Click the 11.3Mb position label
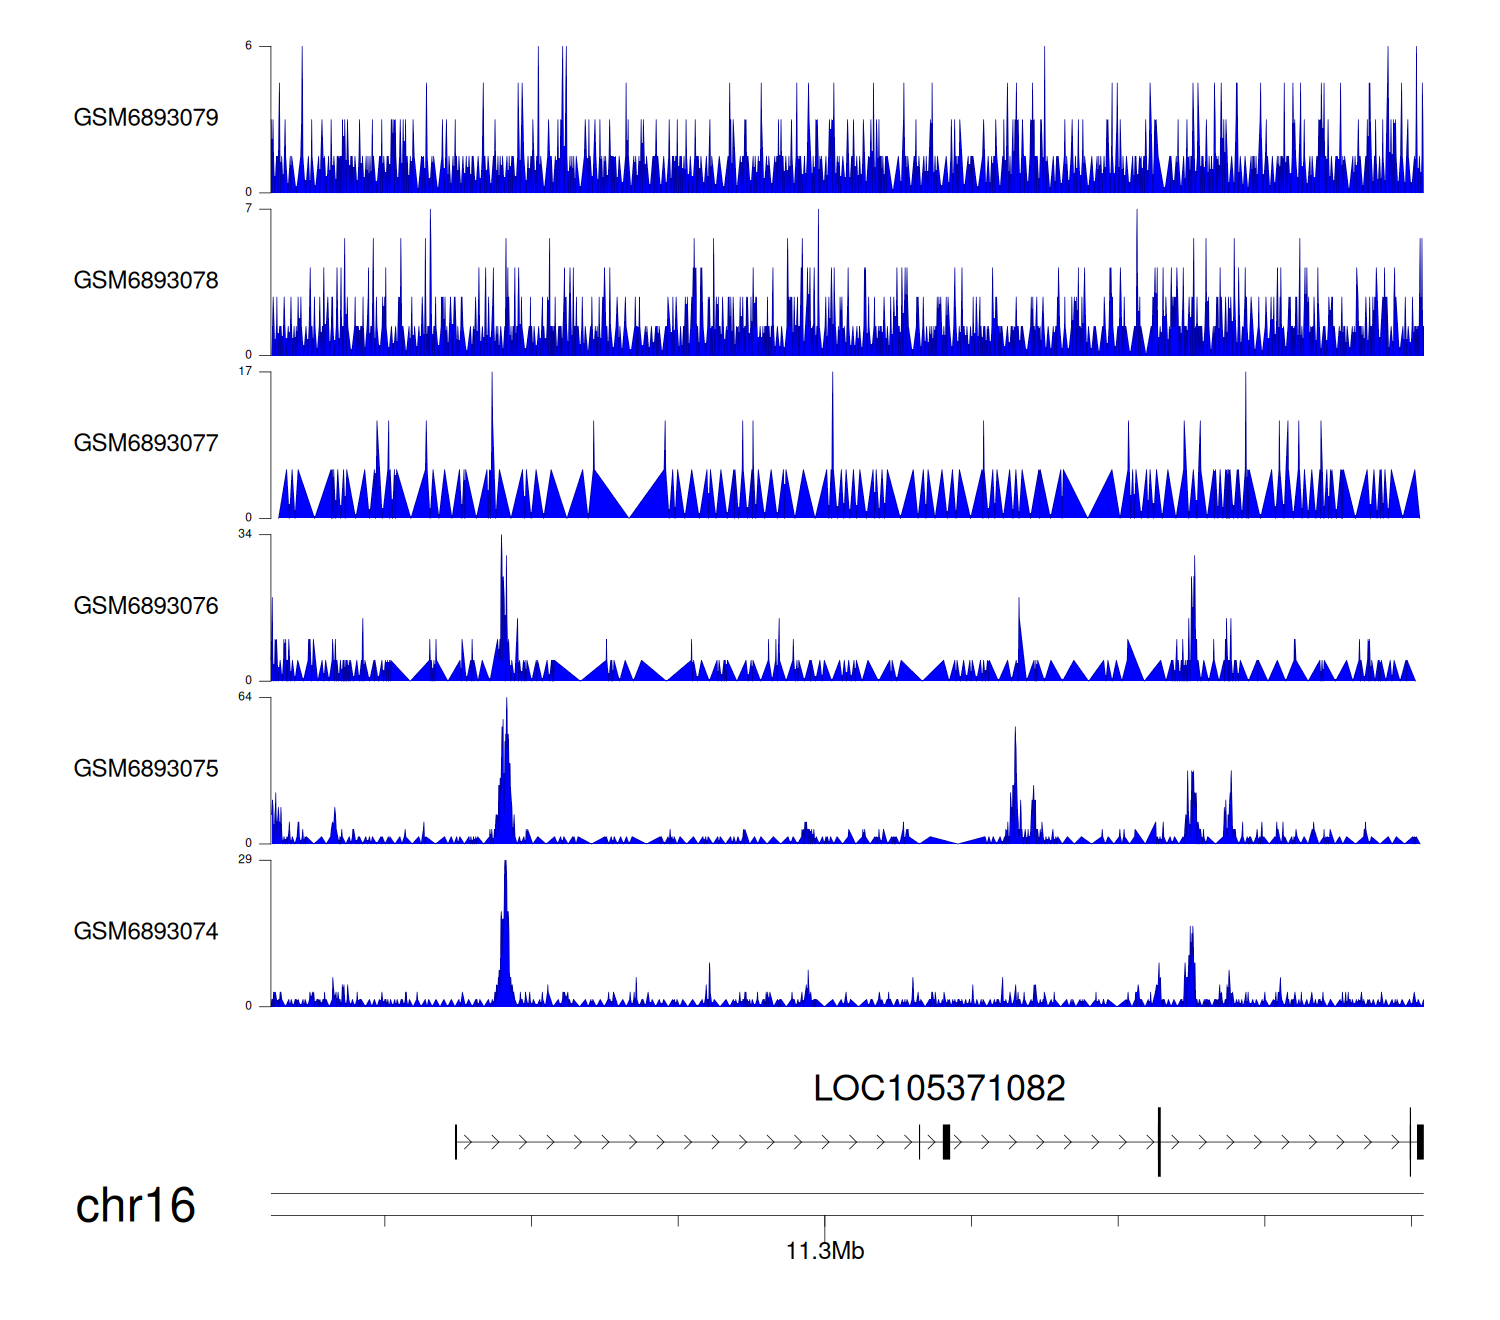The height and width of the screenshot is (1320, 1500). coord(825,1251)
